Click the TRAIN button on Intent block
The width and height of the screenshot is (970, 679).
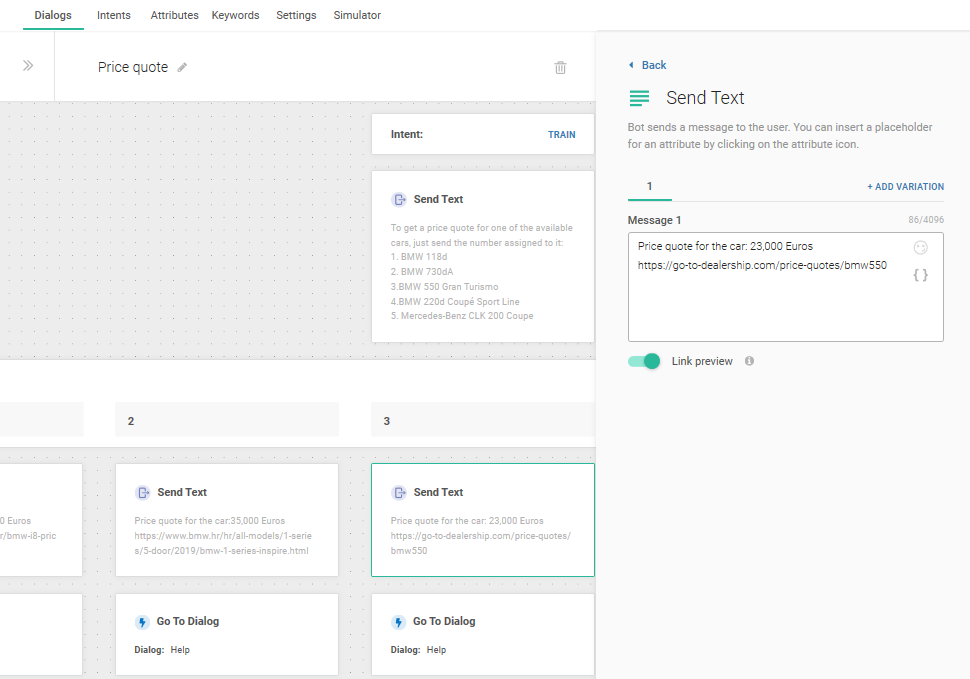coord(561,134)
